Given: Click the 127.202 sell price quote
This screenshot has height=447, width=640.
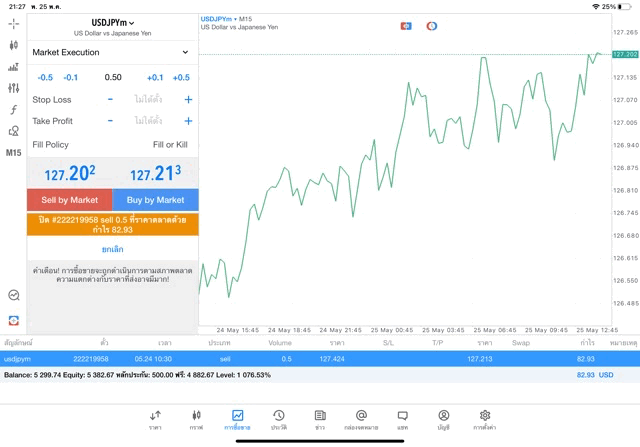Looking at the screenshot, I should tap(70, 173).
